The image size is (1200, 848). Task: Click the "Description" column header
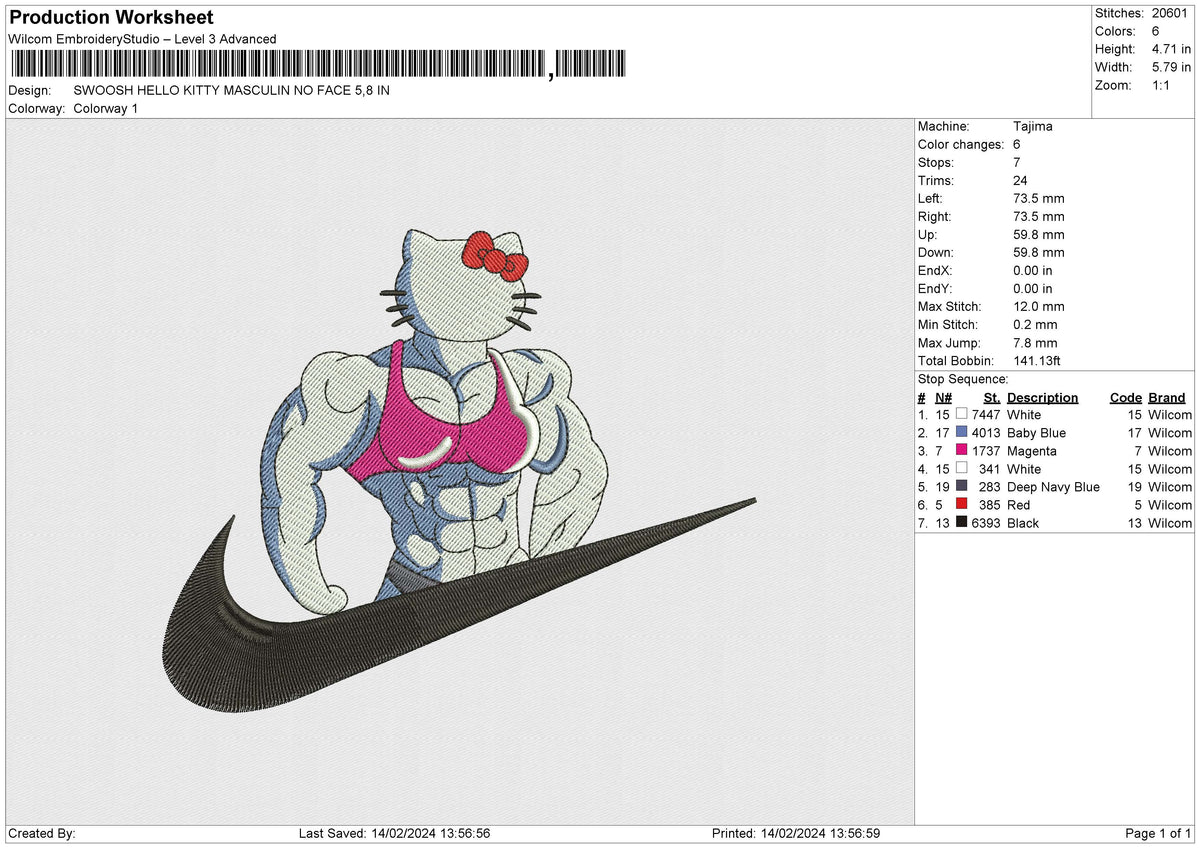(1043, 397)
